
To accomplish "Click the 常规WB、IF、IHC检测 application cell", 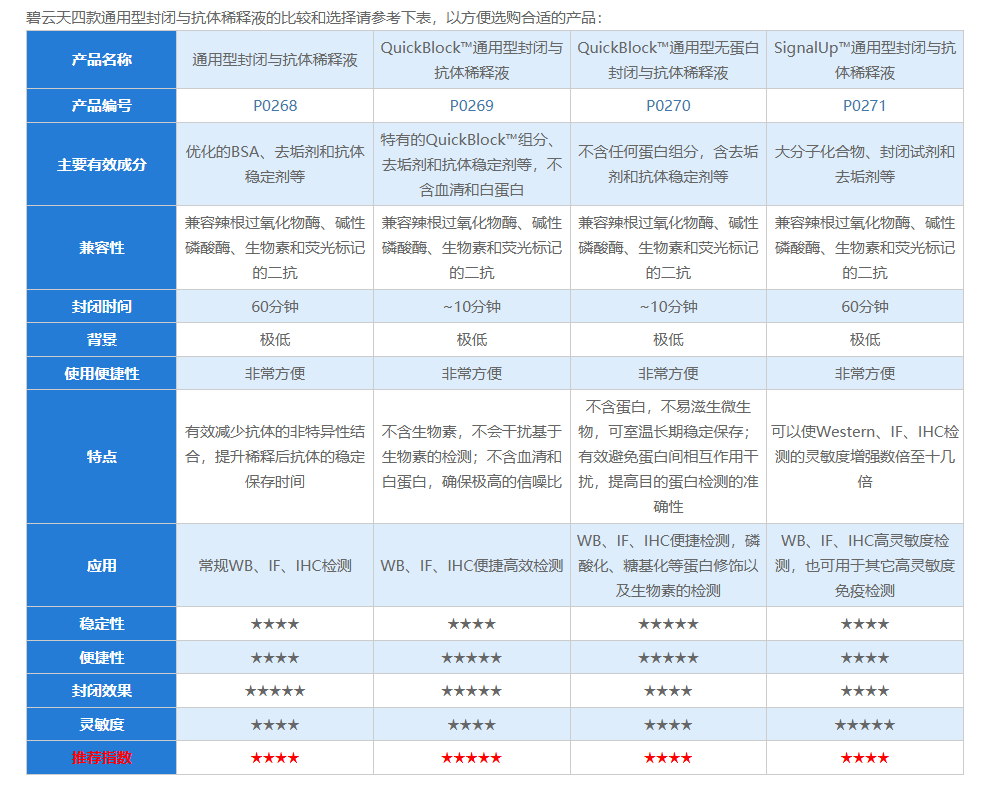I will (274, 565).
